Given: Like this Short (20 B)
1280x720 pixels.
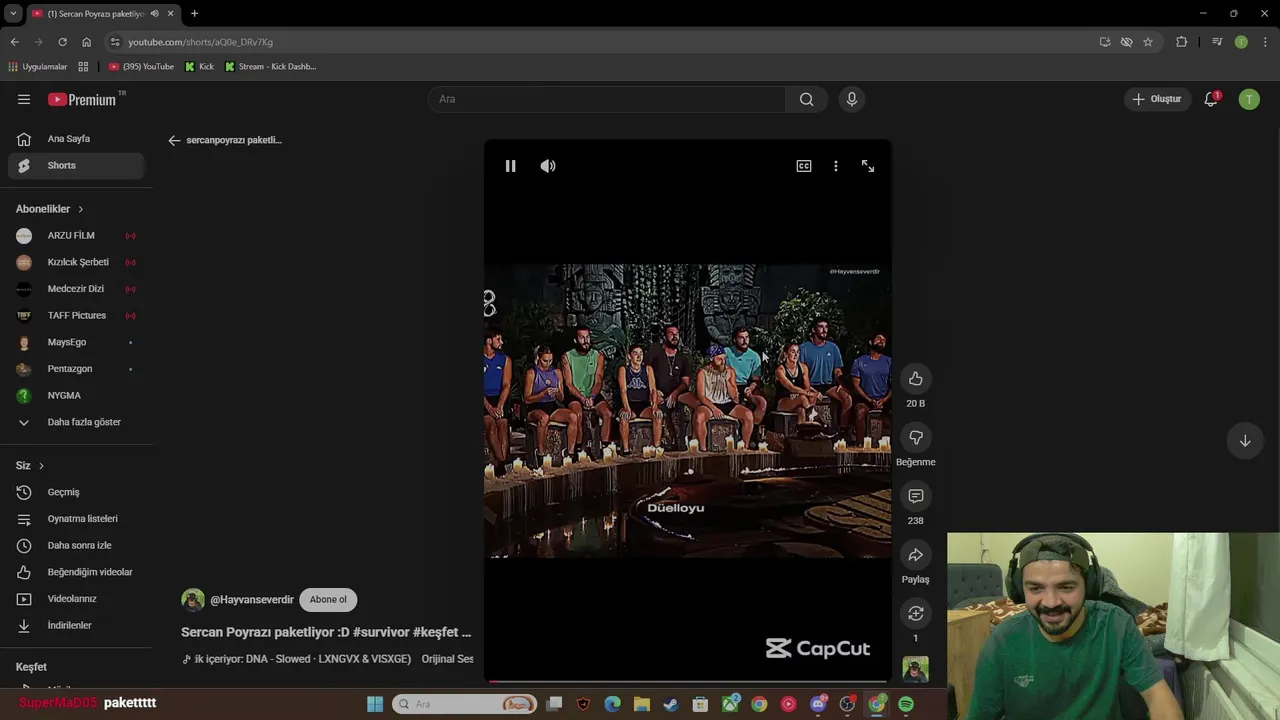Looking at the screenshot, I should pos(915,378).
